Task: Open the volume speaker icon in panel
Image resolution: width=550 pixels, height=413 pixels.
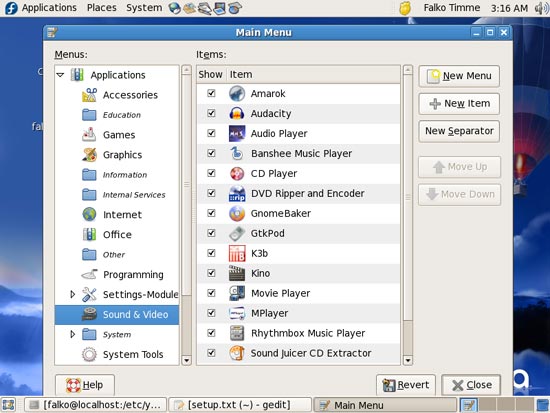Action: point(541,8)
